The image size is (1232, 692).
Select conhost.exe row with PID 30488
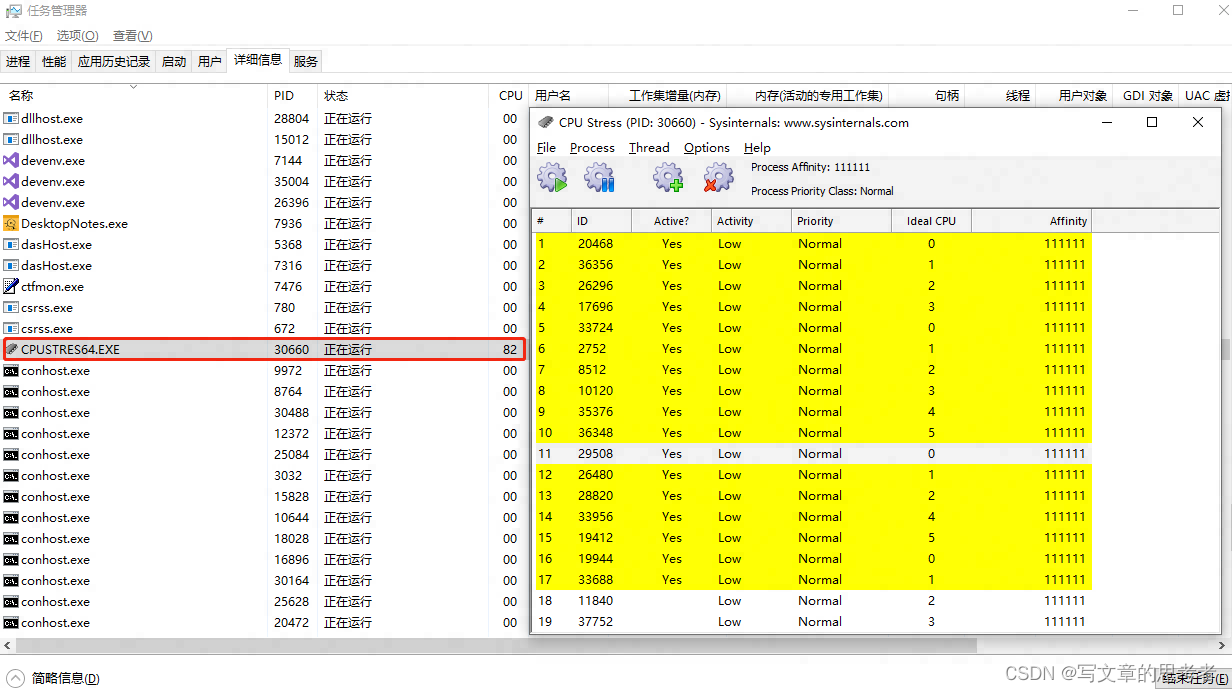point(265,412)
